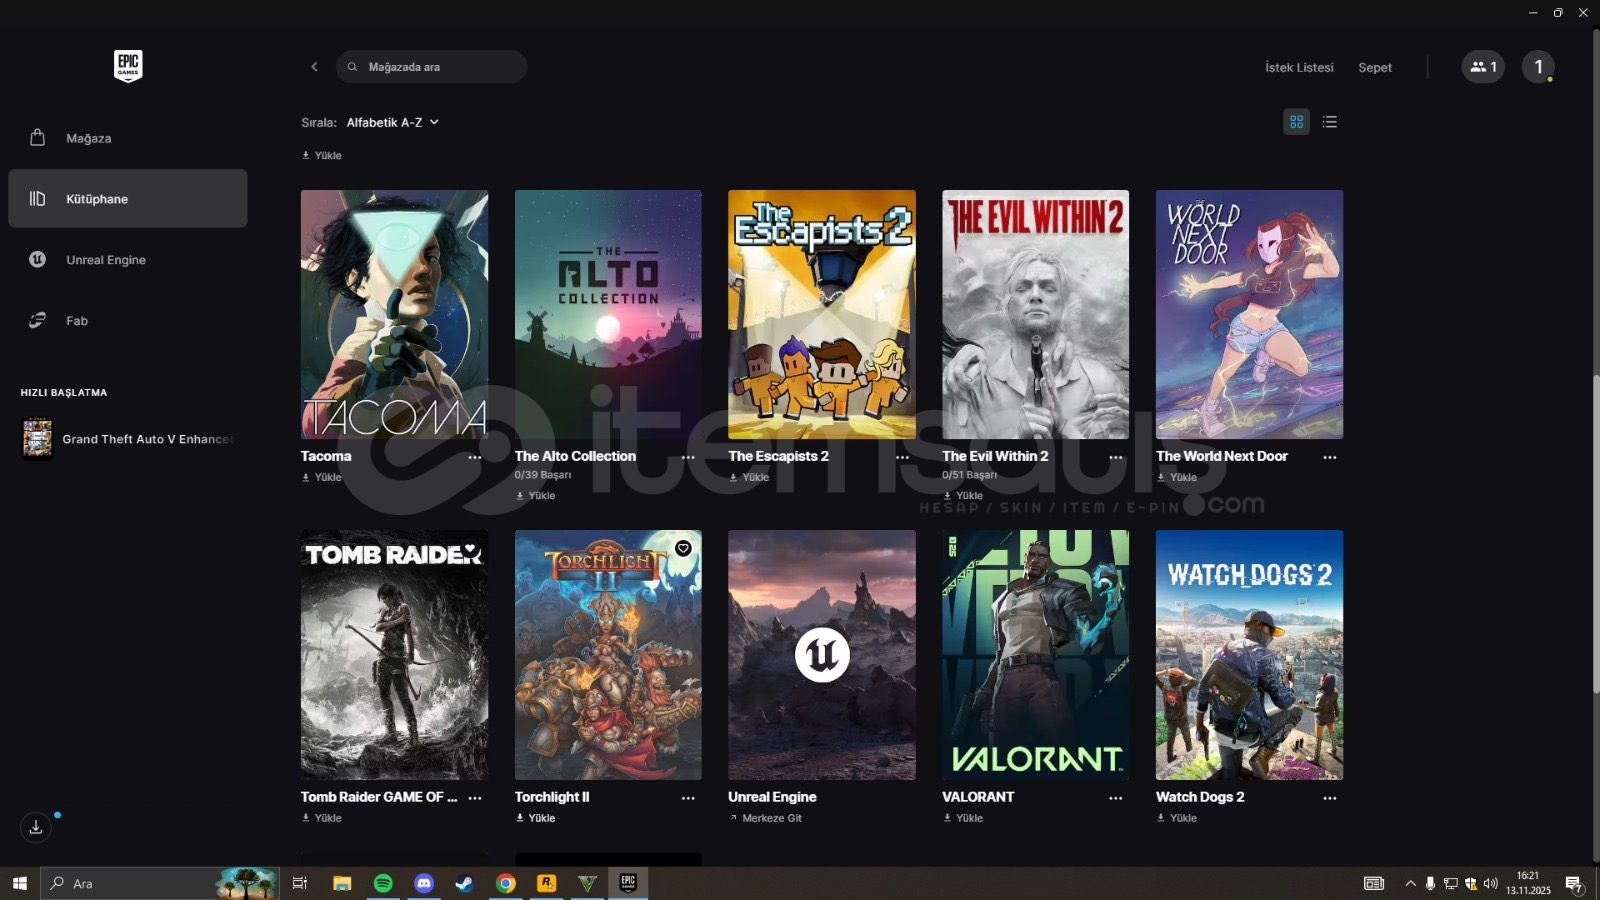The width and height of the screenshot is (1600, 900).
Task: Click Yükle under Tacoma
Action: (322, 477)
